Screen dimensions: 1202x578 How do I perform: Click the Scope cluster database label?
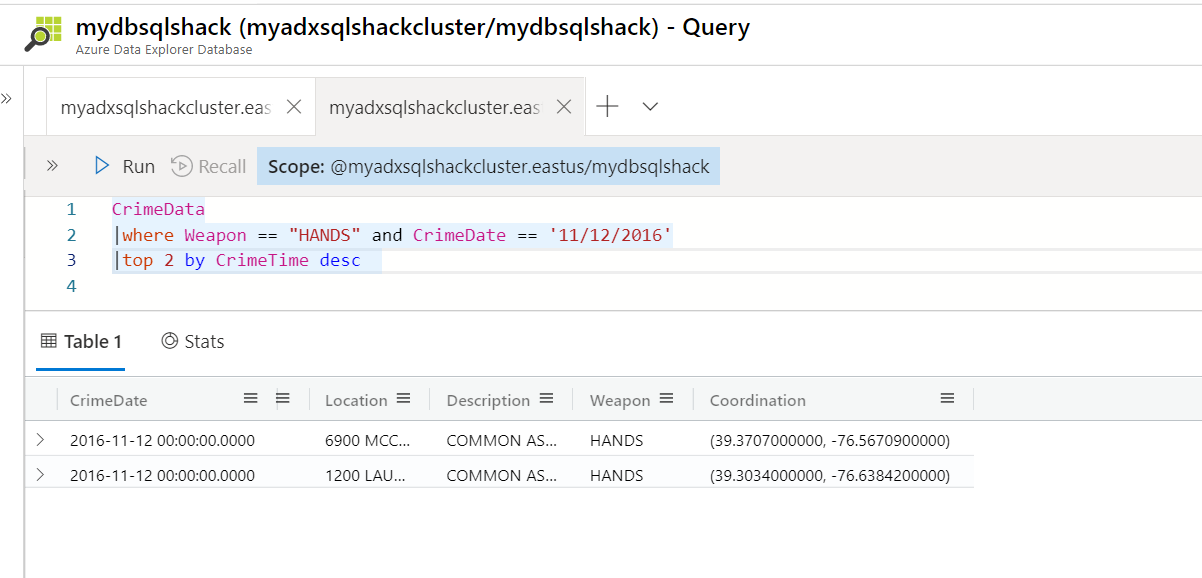pyautogui.click(x=489, y=167)
